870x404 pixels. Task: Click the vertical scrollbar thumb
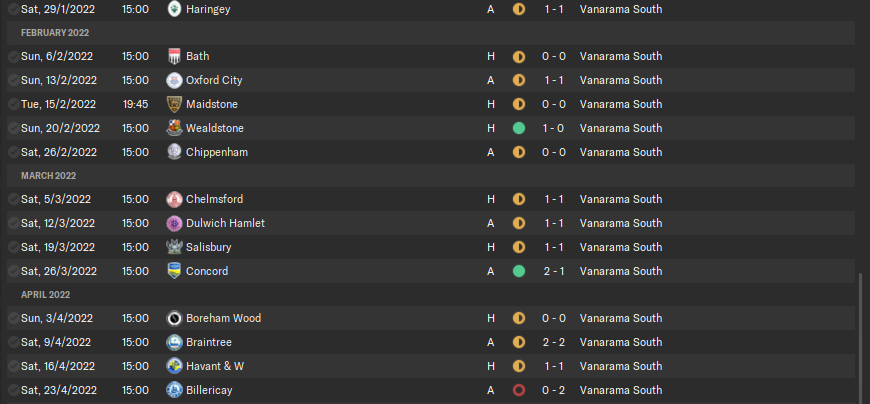[x=862, y=336]
